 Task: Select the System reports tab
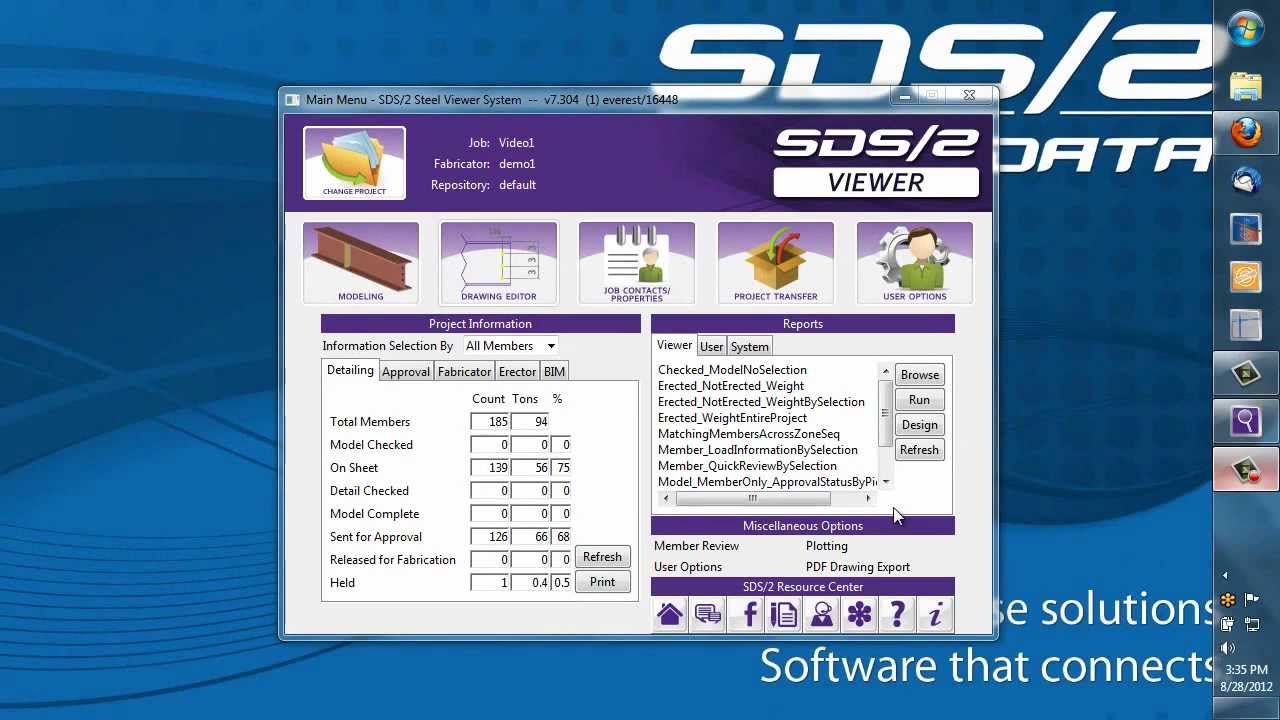point(749,347)
